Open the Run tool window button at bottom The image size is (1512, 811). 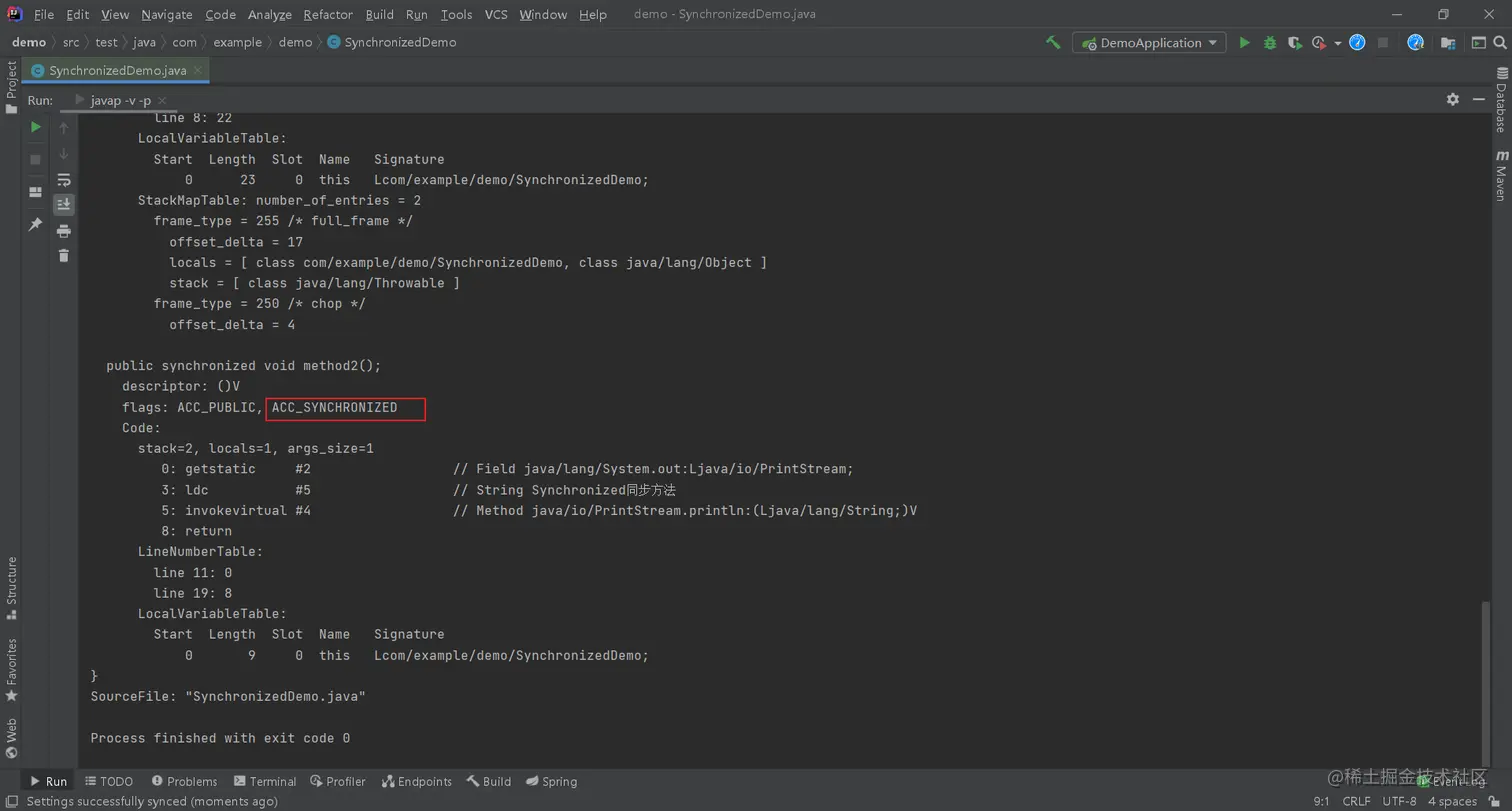[x=47, y=781]
